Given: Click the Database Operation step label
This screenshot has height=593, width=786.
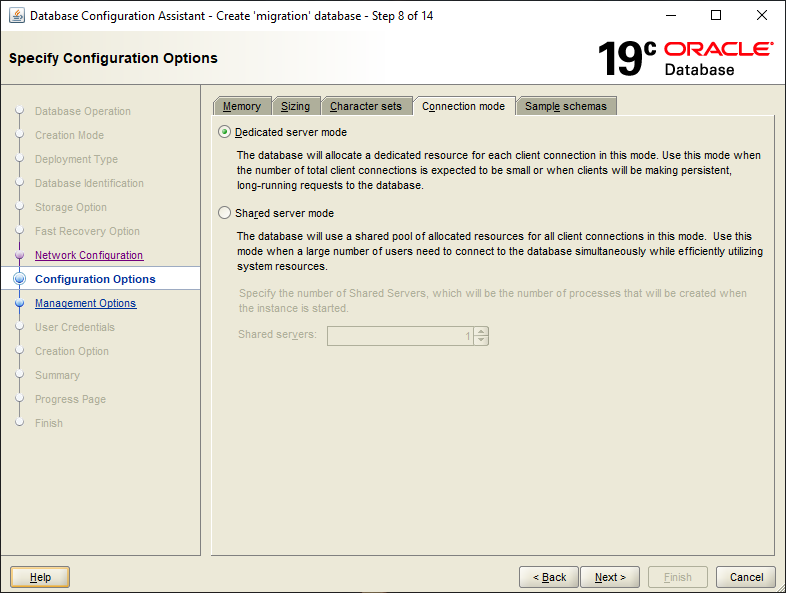Looking at the screenshot, I should pyautogui.click(x=83, y=111).
